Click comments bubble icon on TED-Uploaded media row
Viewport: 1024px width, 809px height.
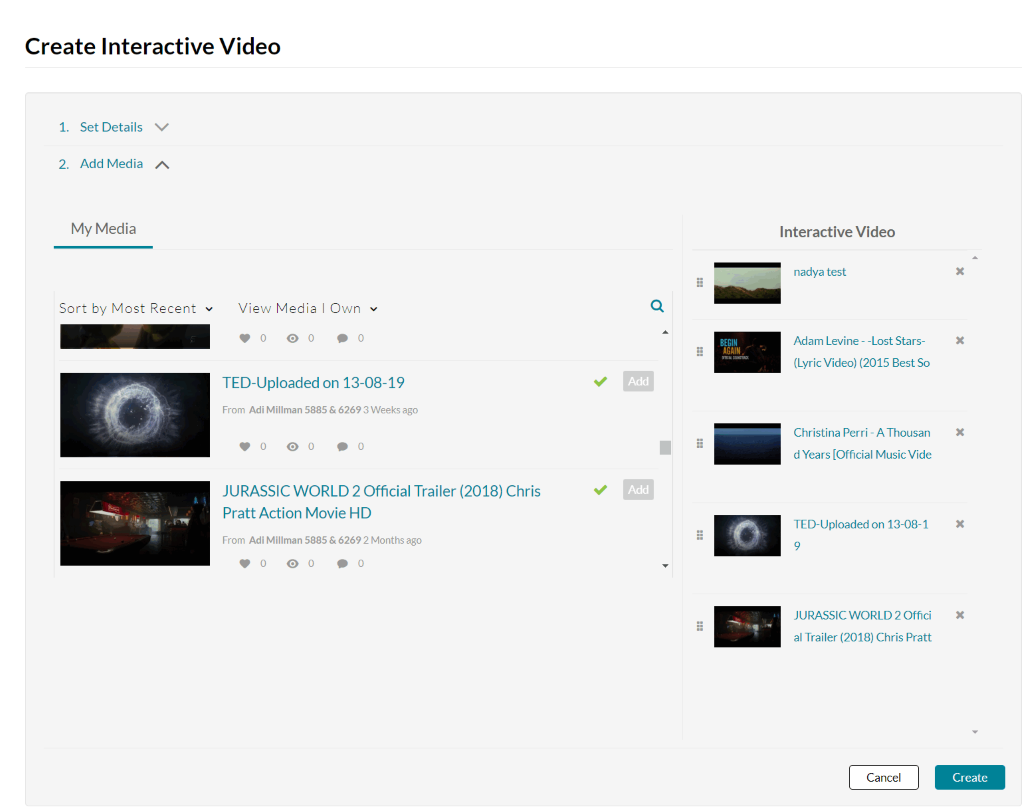(342, 447)
